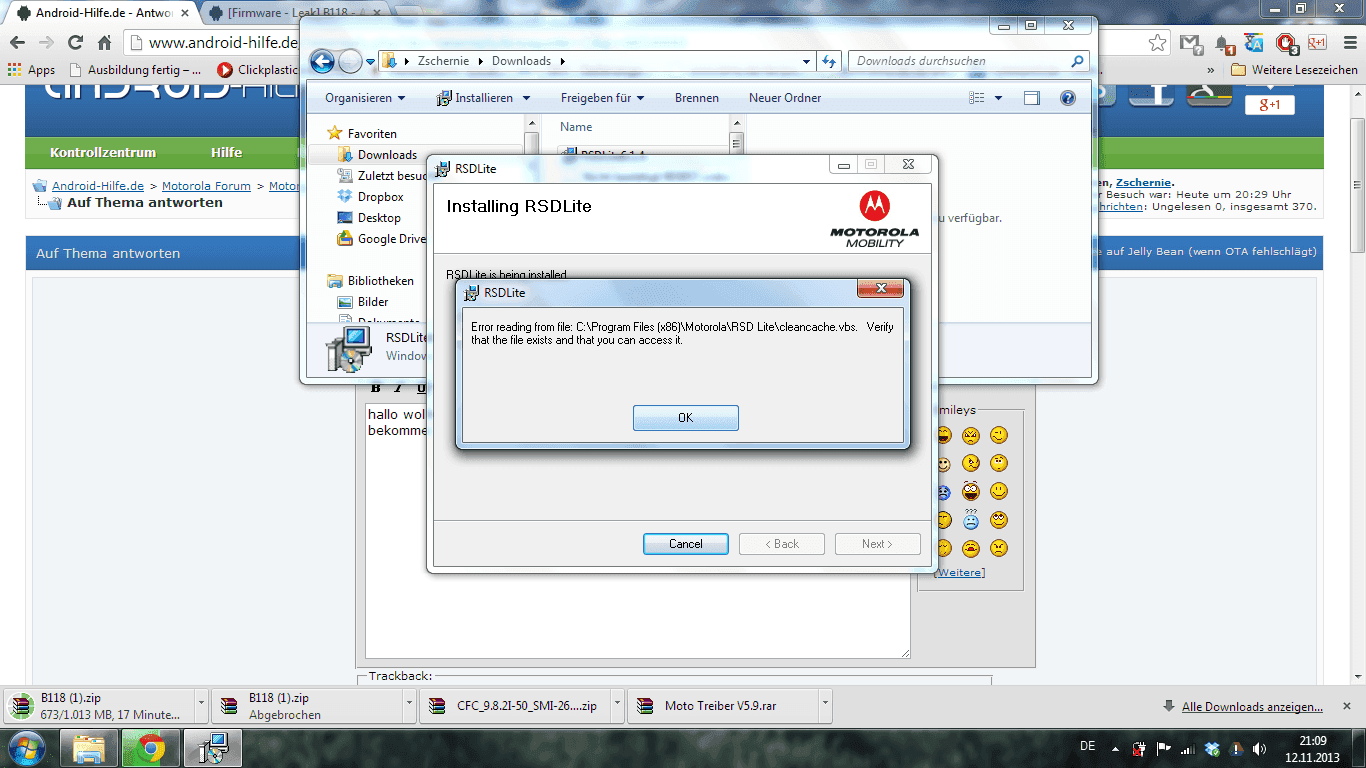Open the Windows Start menu

click(27, 747)
